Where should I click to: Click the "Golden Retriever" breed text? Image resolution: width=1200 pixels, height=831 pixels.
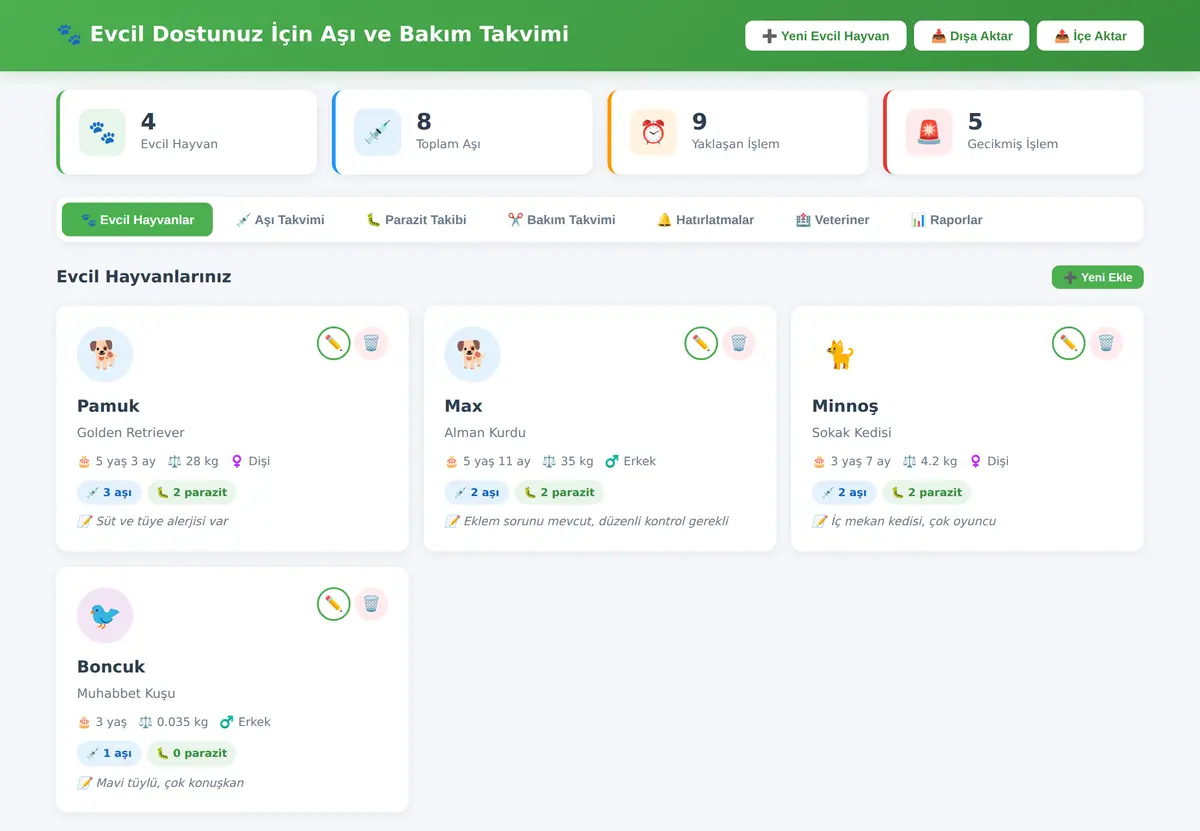click(x=131, y=433)
